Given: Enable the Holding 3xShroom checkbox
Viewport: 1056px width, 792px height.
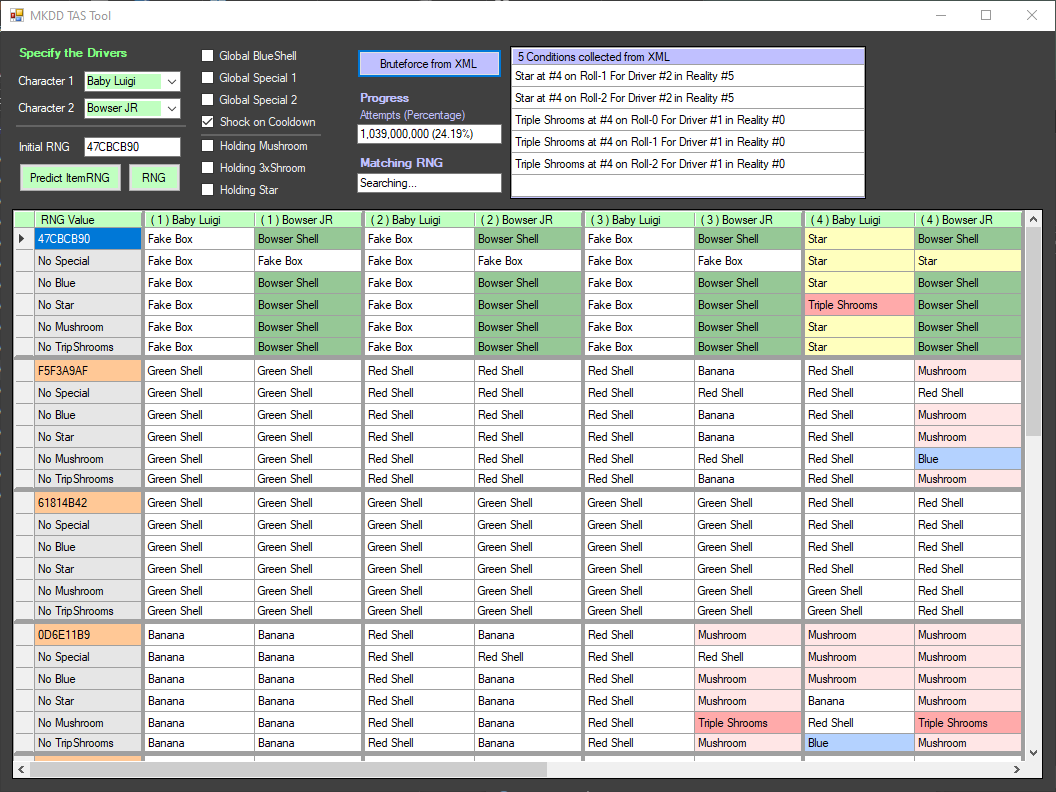Looking at the screenshot, I should point(208,168).
